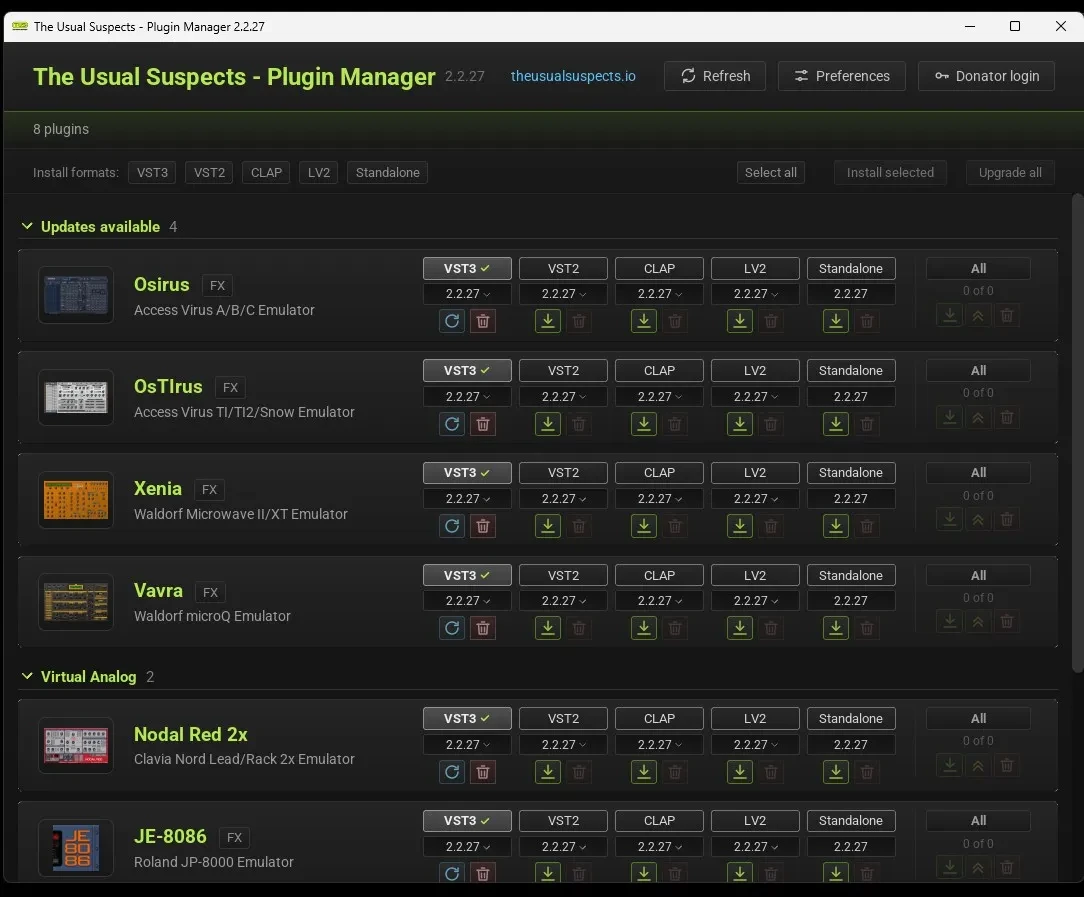1084x897 pixels.
Task: Collapse the Updates available section
Action: click(x=27, y=227)
